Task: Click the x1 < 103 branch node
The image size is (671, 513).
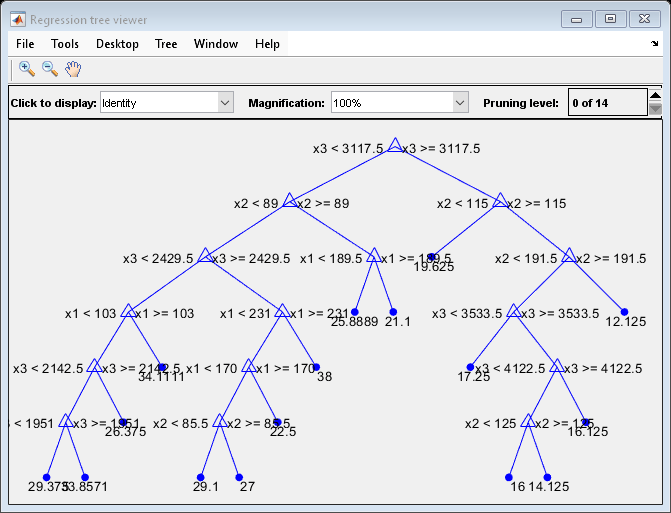Action: coord(128,311)
